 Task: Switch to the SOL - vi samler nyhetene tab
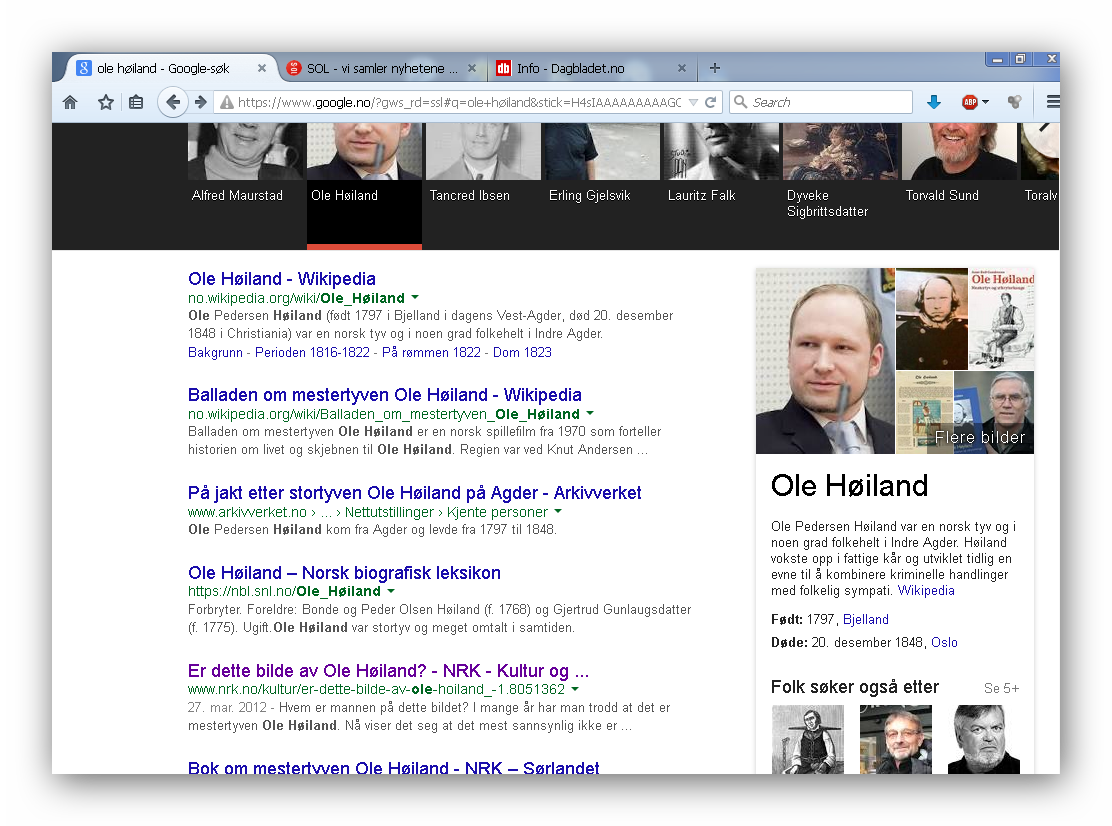(382, 68)
